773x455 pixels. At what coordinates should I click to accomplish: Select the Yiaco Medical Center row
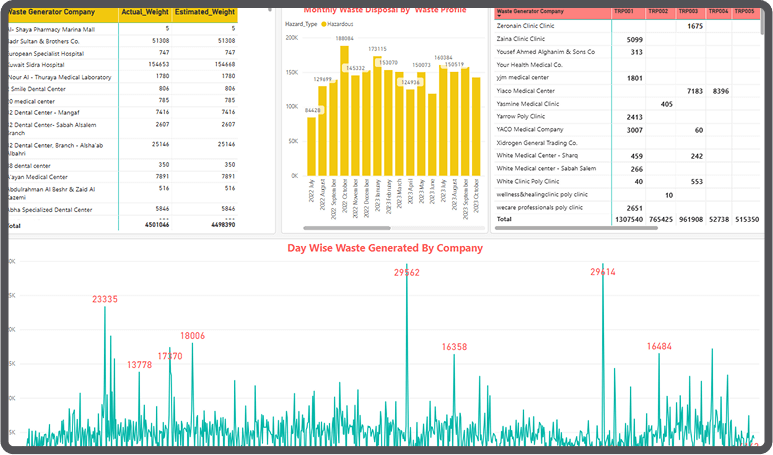pyautogui.click(x=528, y=91)
